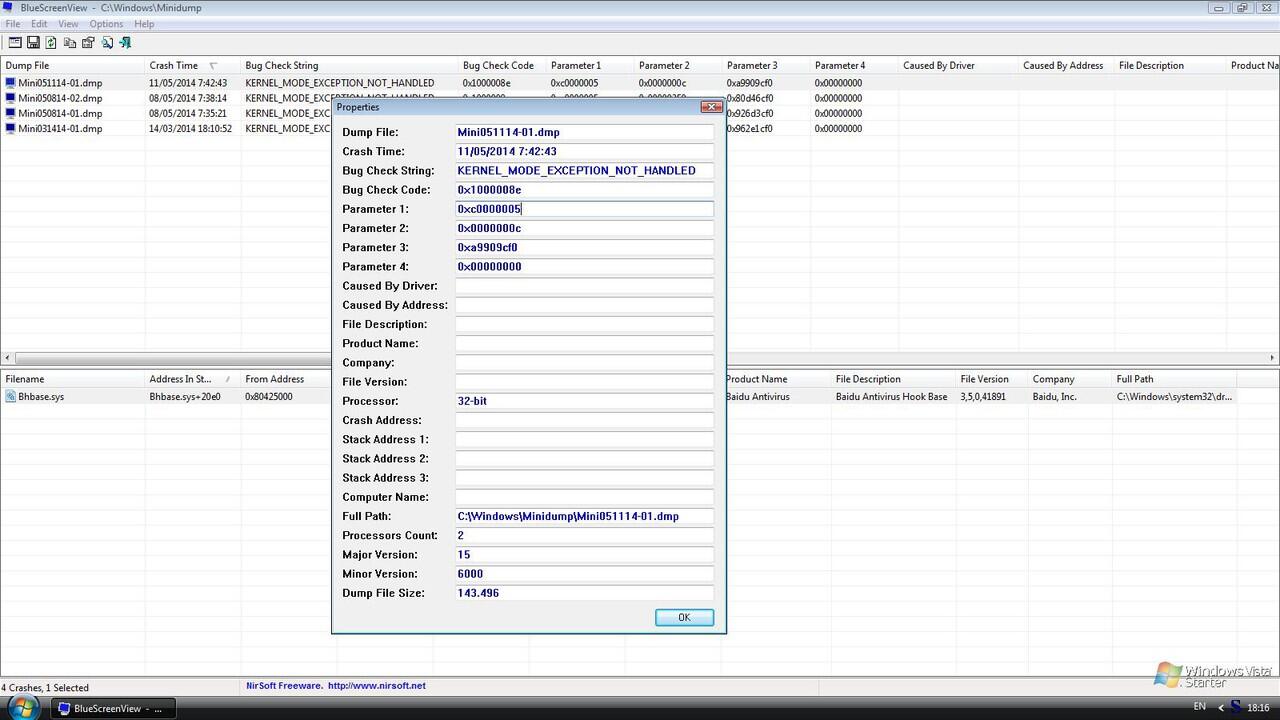Select crash time 08/05/2014 7:38:14 cell
Image resolution: width=1280 pixels, height=720 pixels.
[x=188, y=98]
